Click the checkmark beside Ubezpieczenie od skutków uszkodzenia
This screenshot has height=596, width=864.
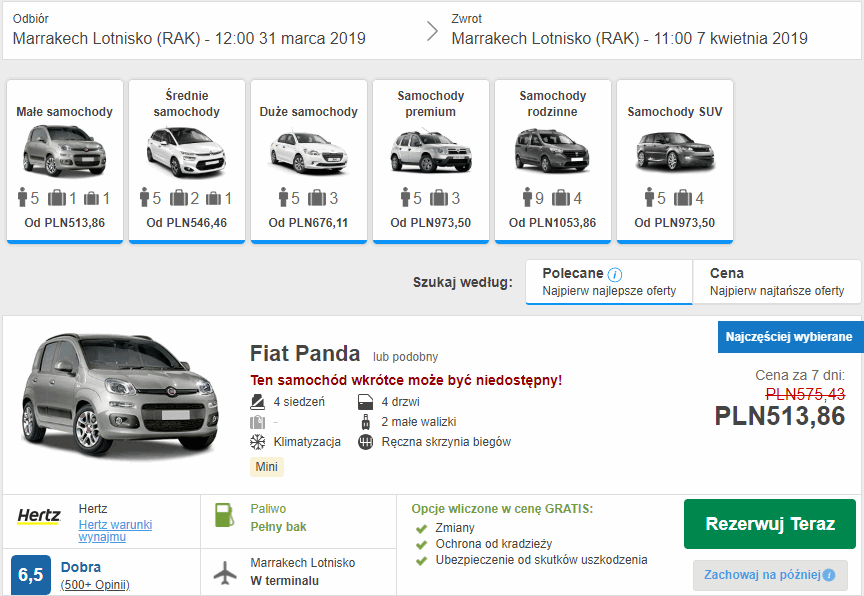coord(422,561)
